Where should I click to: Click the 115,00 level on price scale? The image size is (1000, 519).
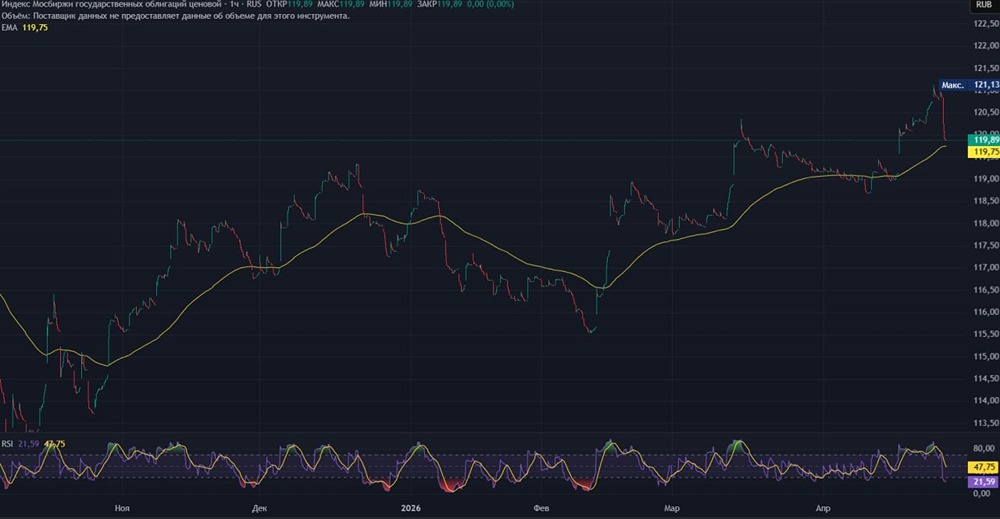985,356
